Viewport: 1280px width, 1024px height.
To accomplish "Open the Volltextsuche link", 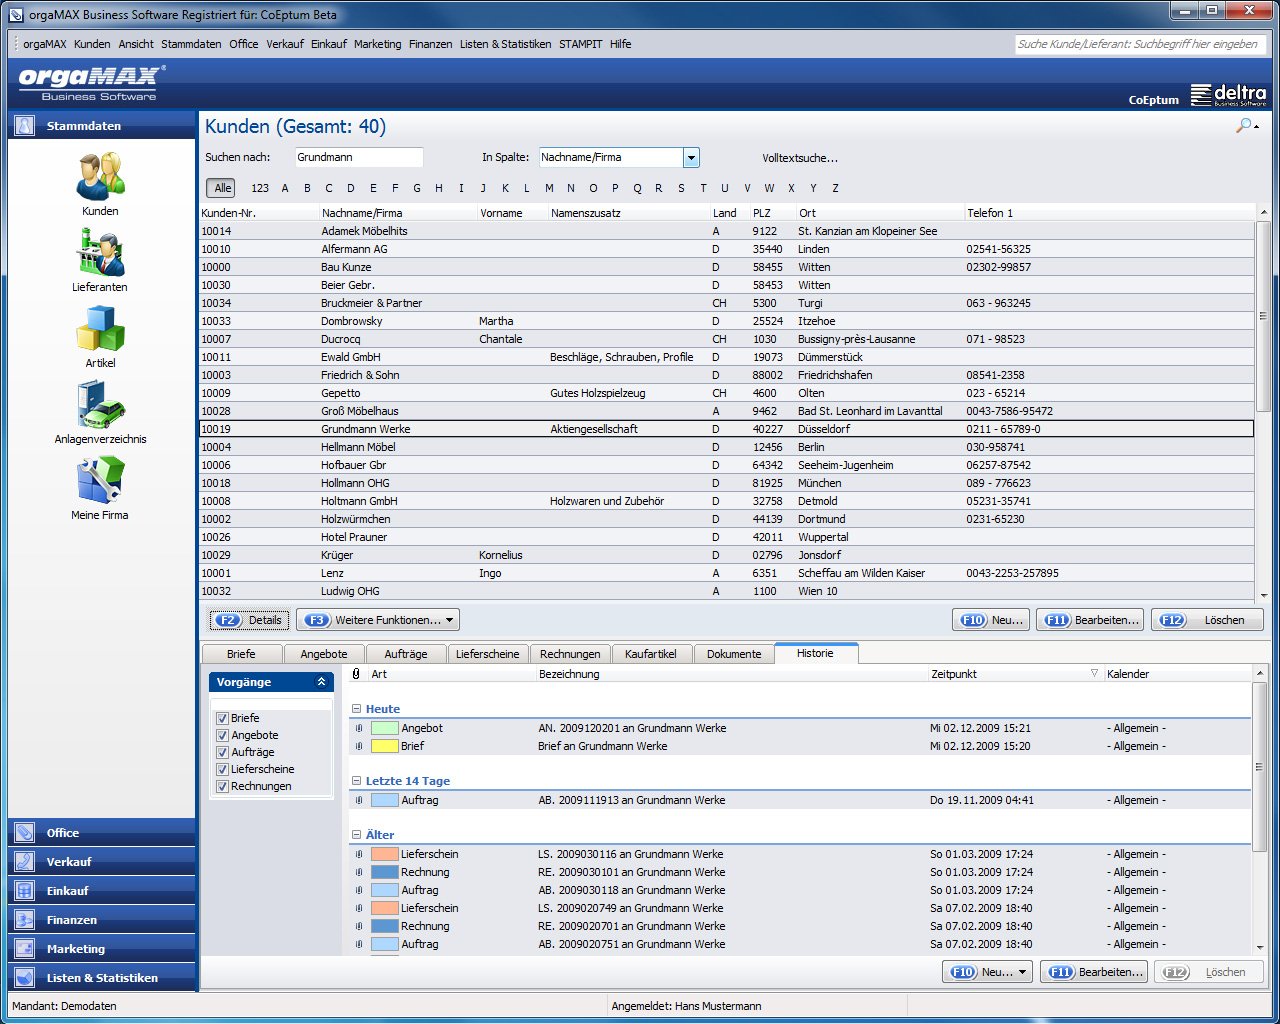I will click(800, 158).
